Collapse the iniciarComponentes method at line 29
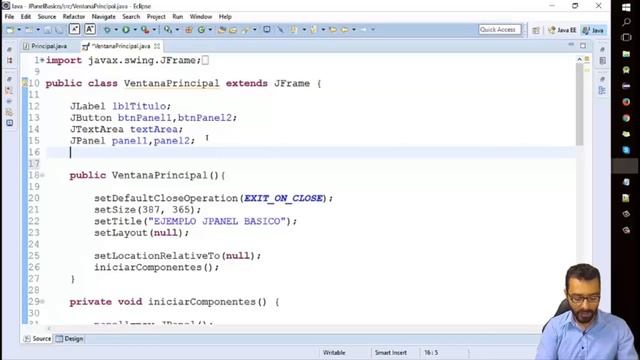The height and width of the screenshot is (360, 640). pyautogui.click(x=42, y=302)
